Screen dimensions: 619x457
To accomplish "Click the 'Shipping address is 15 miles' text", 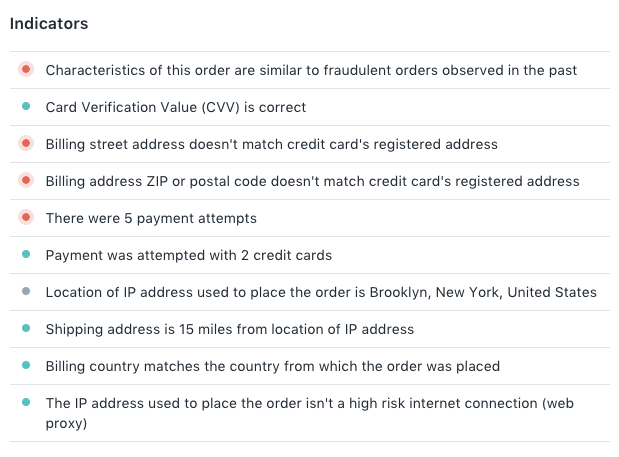I will coord(230,329).
